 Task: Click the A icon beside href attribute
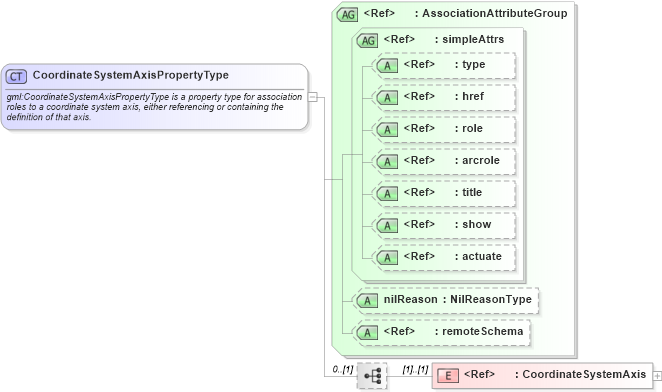(387, 98)
